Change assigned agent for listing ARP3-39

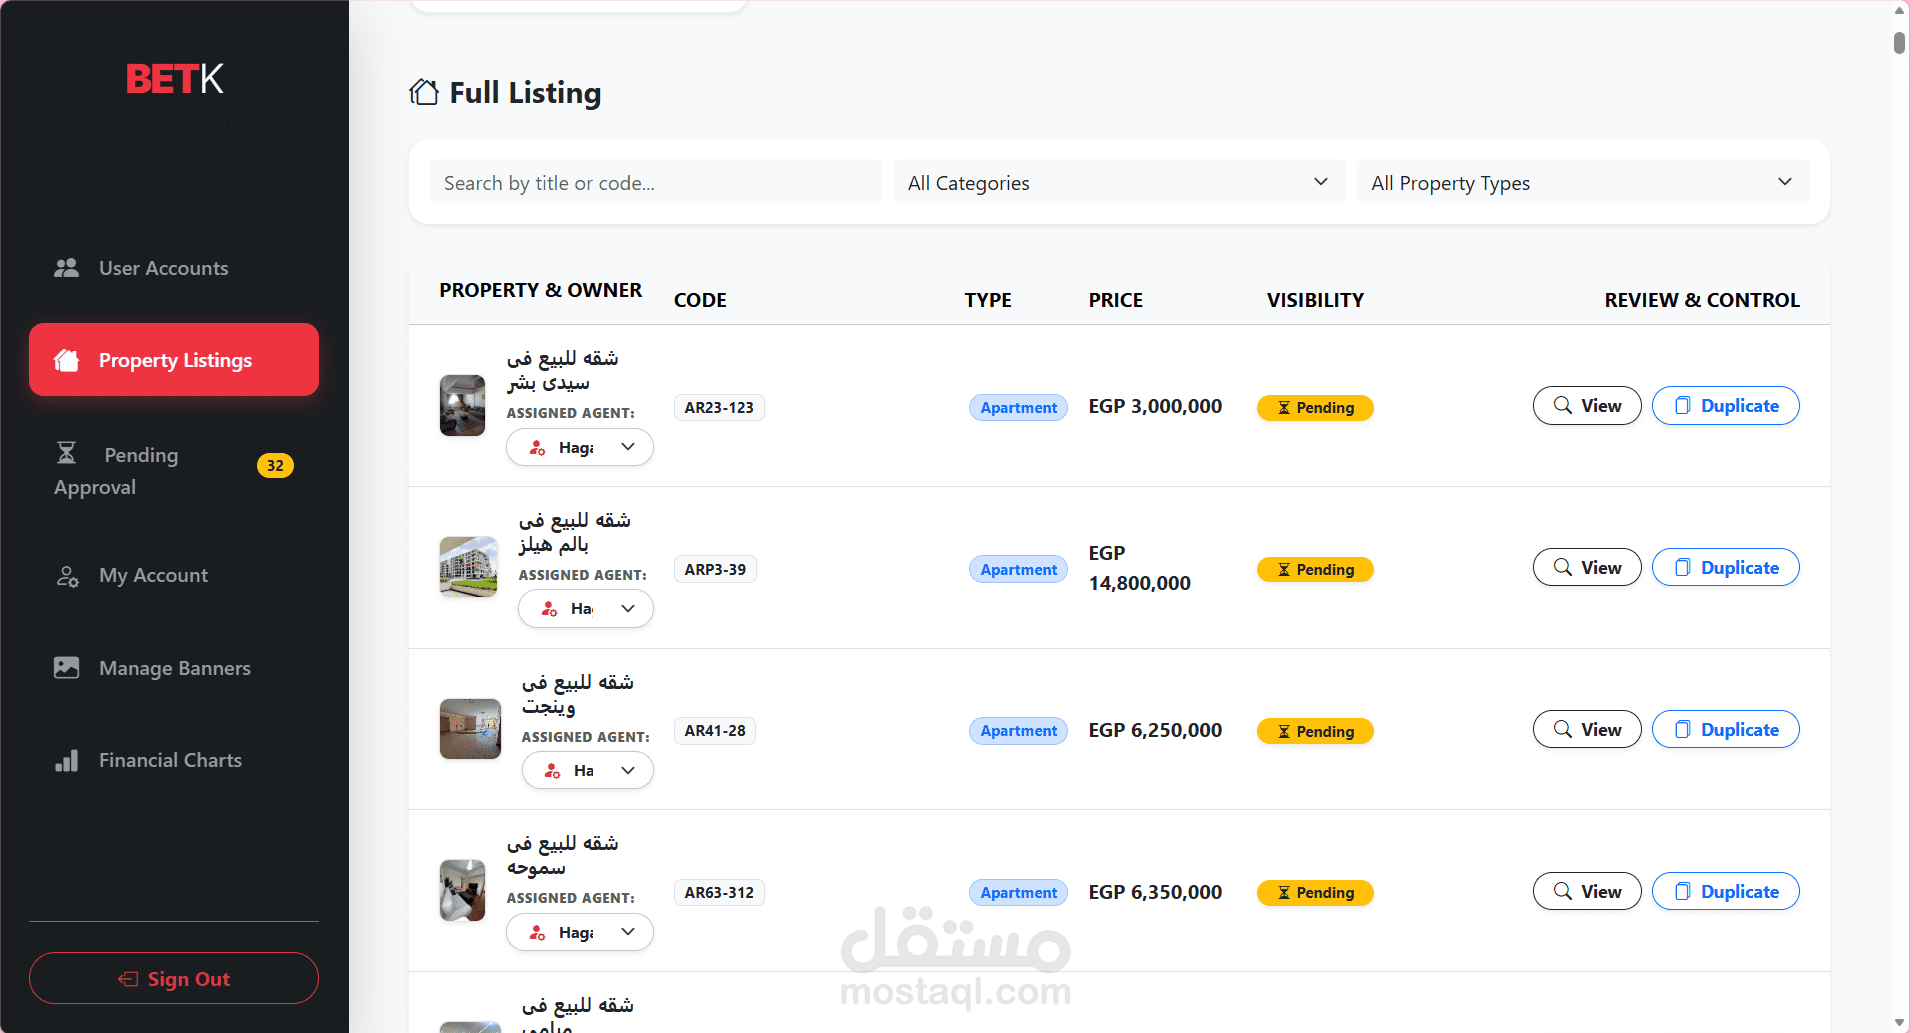[x=586, y=609]
